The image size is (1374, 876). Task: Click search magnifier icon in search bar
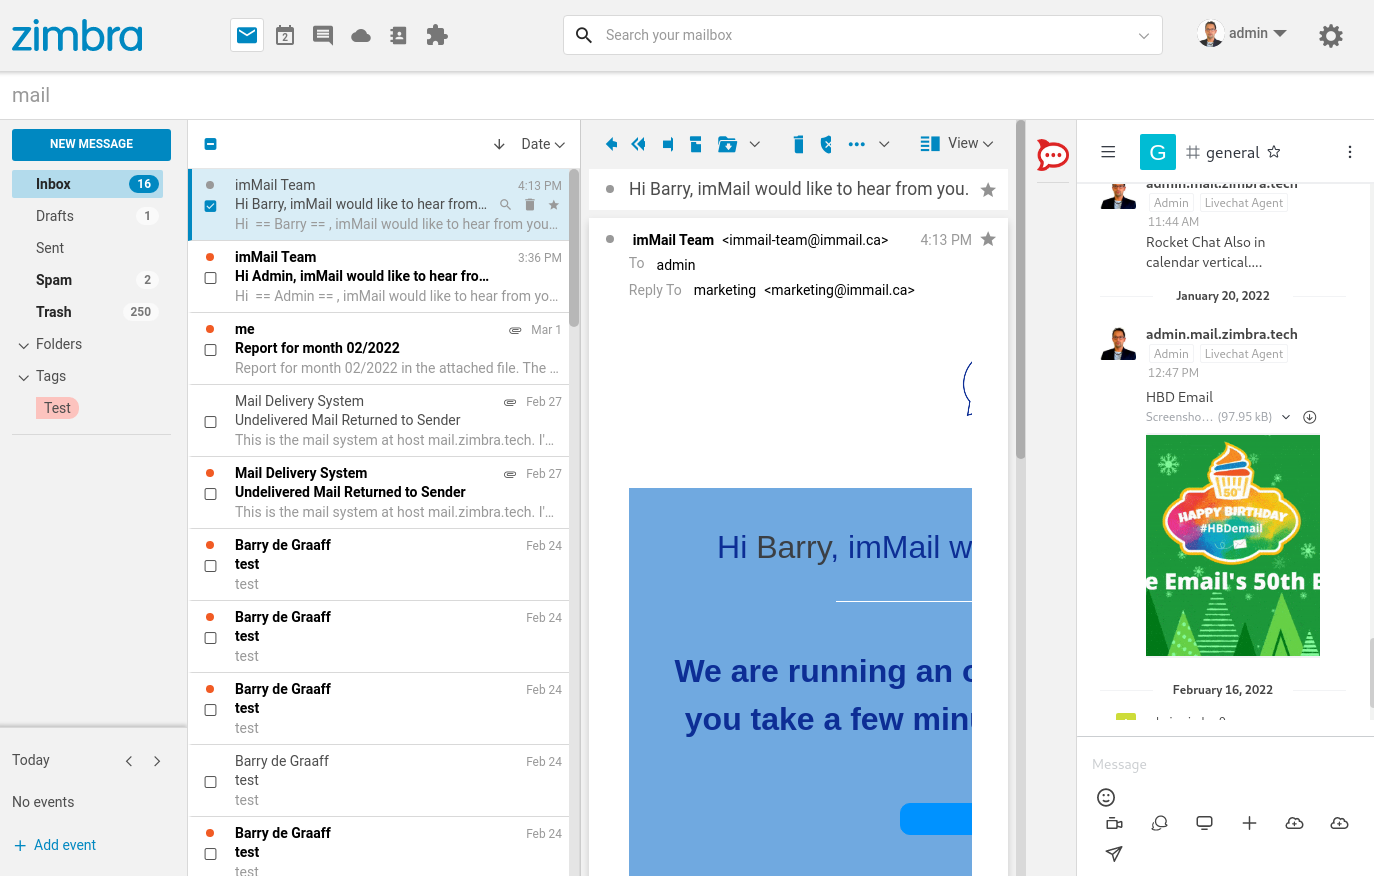coord(584,35)
